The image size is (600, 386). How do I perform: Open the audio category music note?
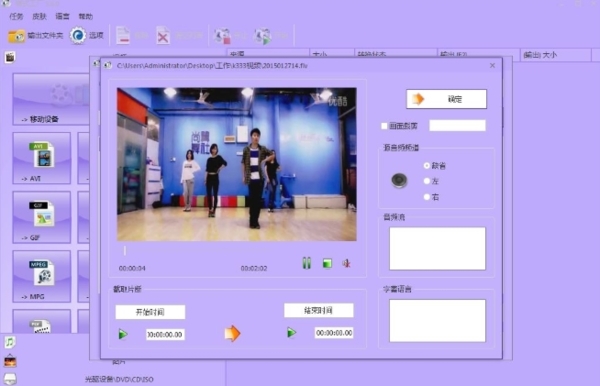click(x=10, y=342)
